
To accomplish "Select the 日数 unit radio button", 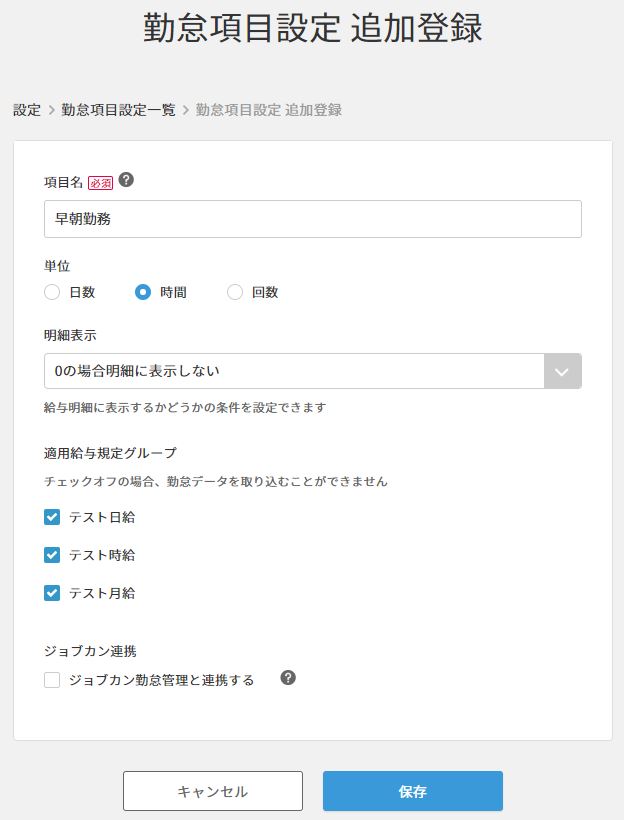I will (53, 292).
